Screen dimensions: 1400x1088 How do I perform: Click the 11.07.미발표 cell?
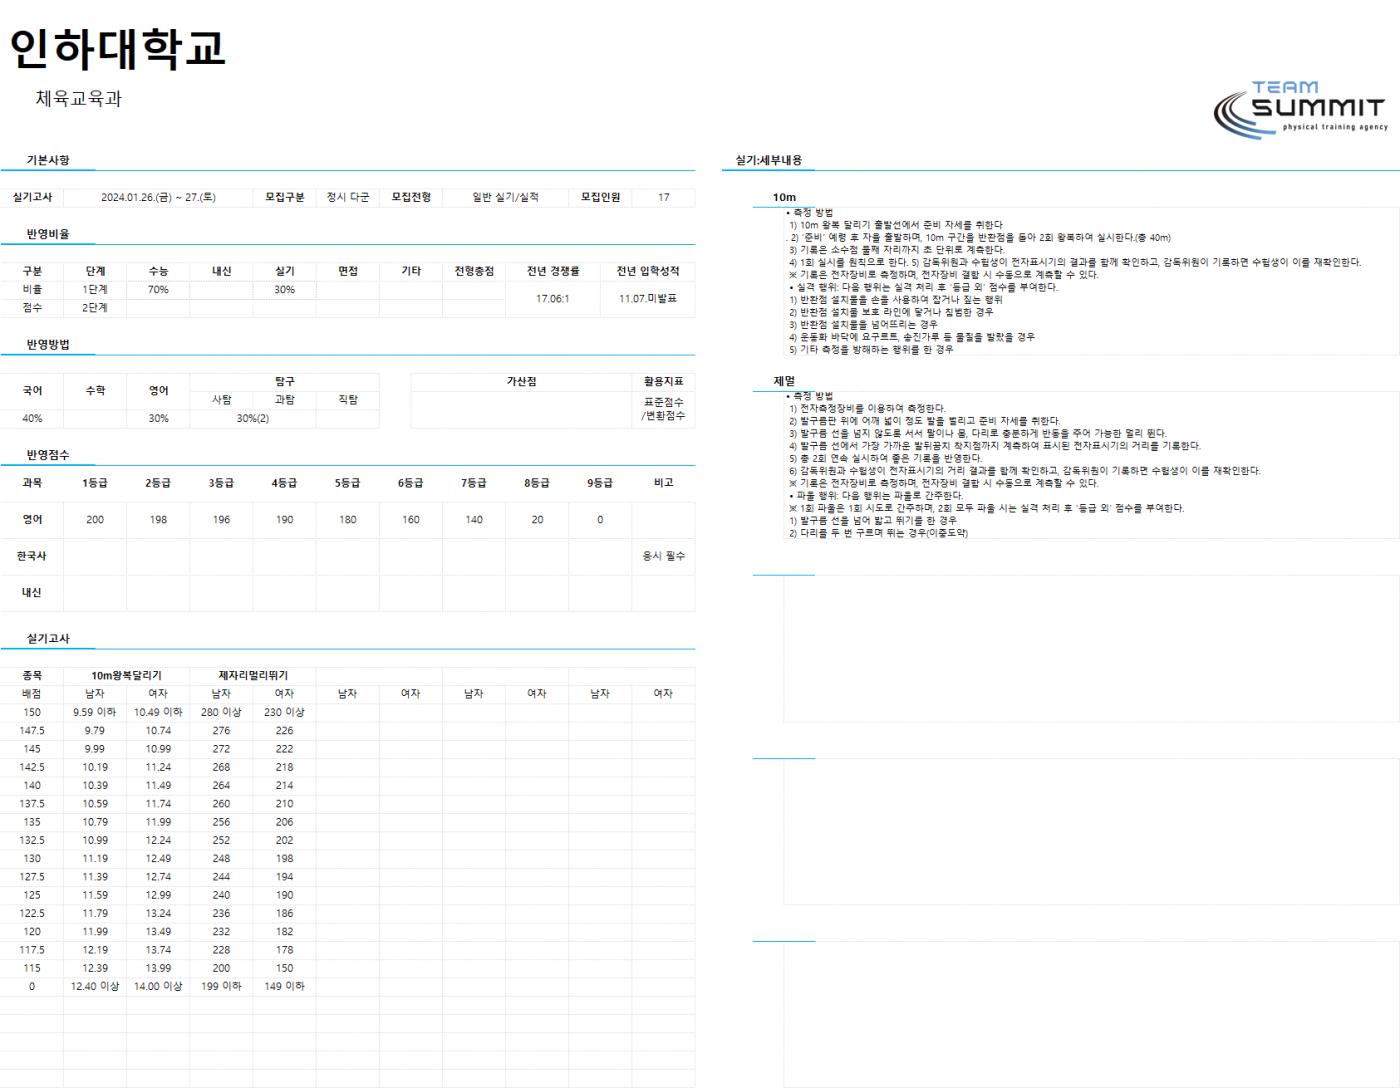(x=648, y=298)
